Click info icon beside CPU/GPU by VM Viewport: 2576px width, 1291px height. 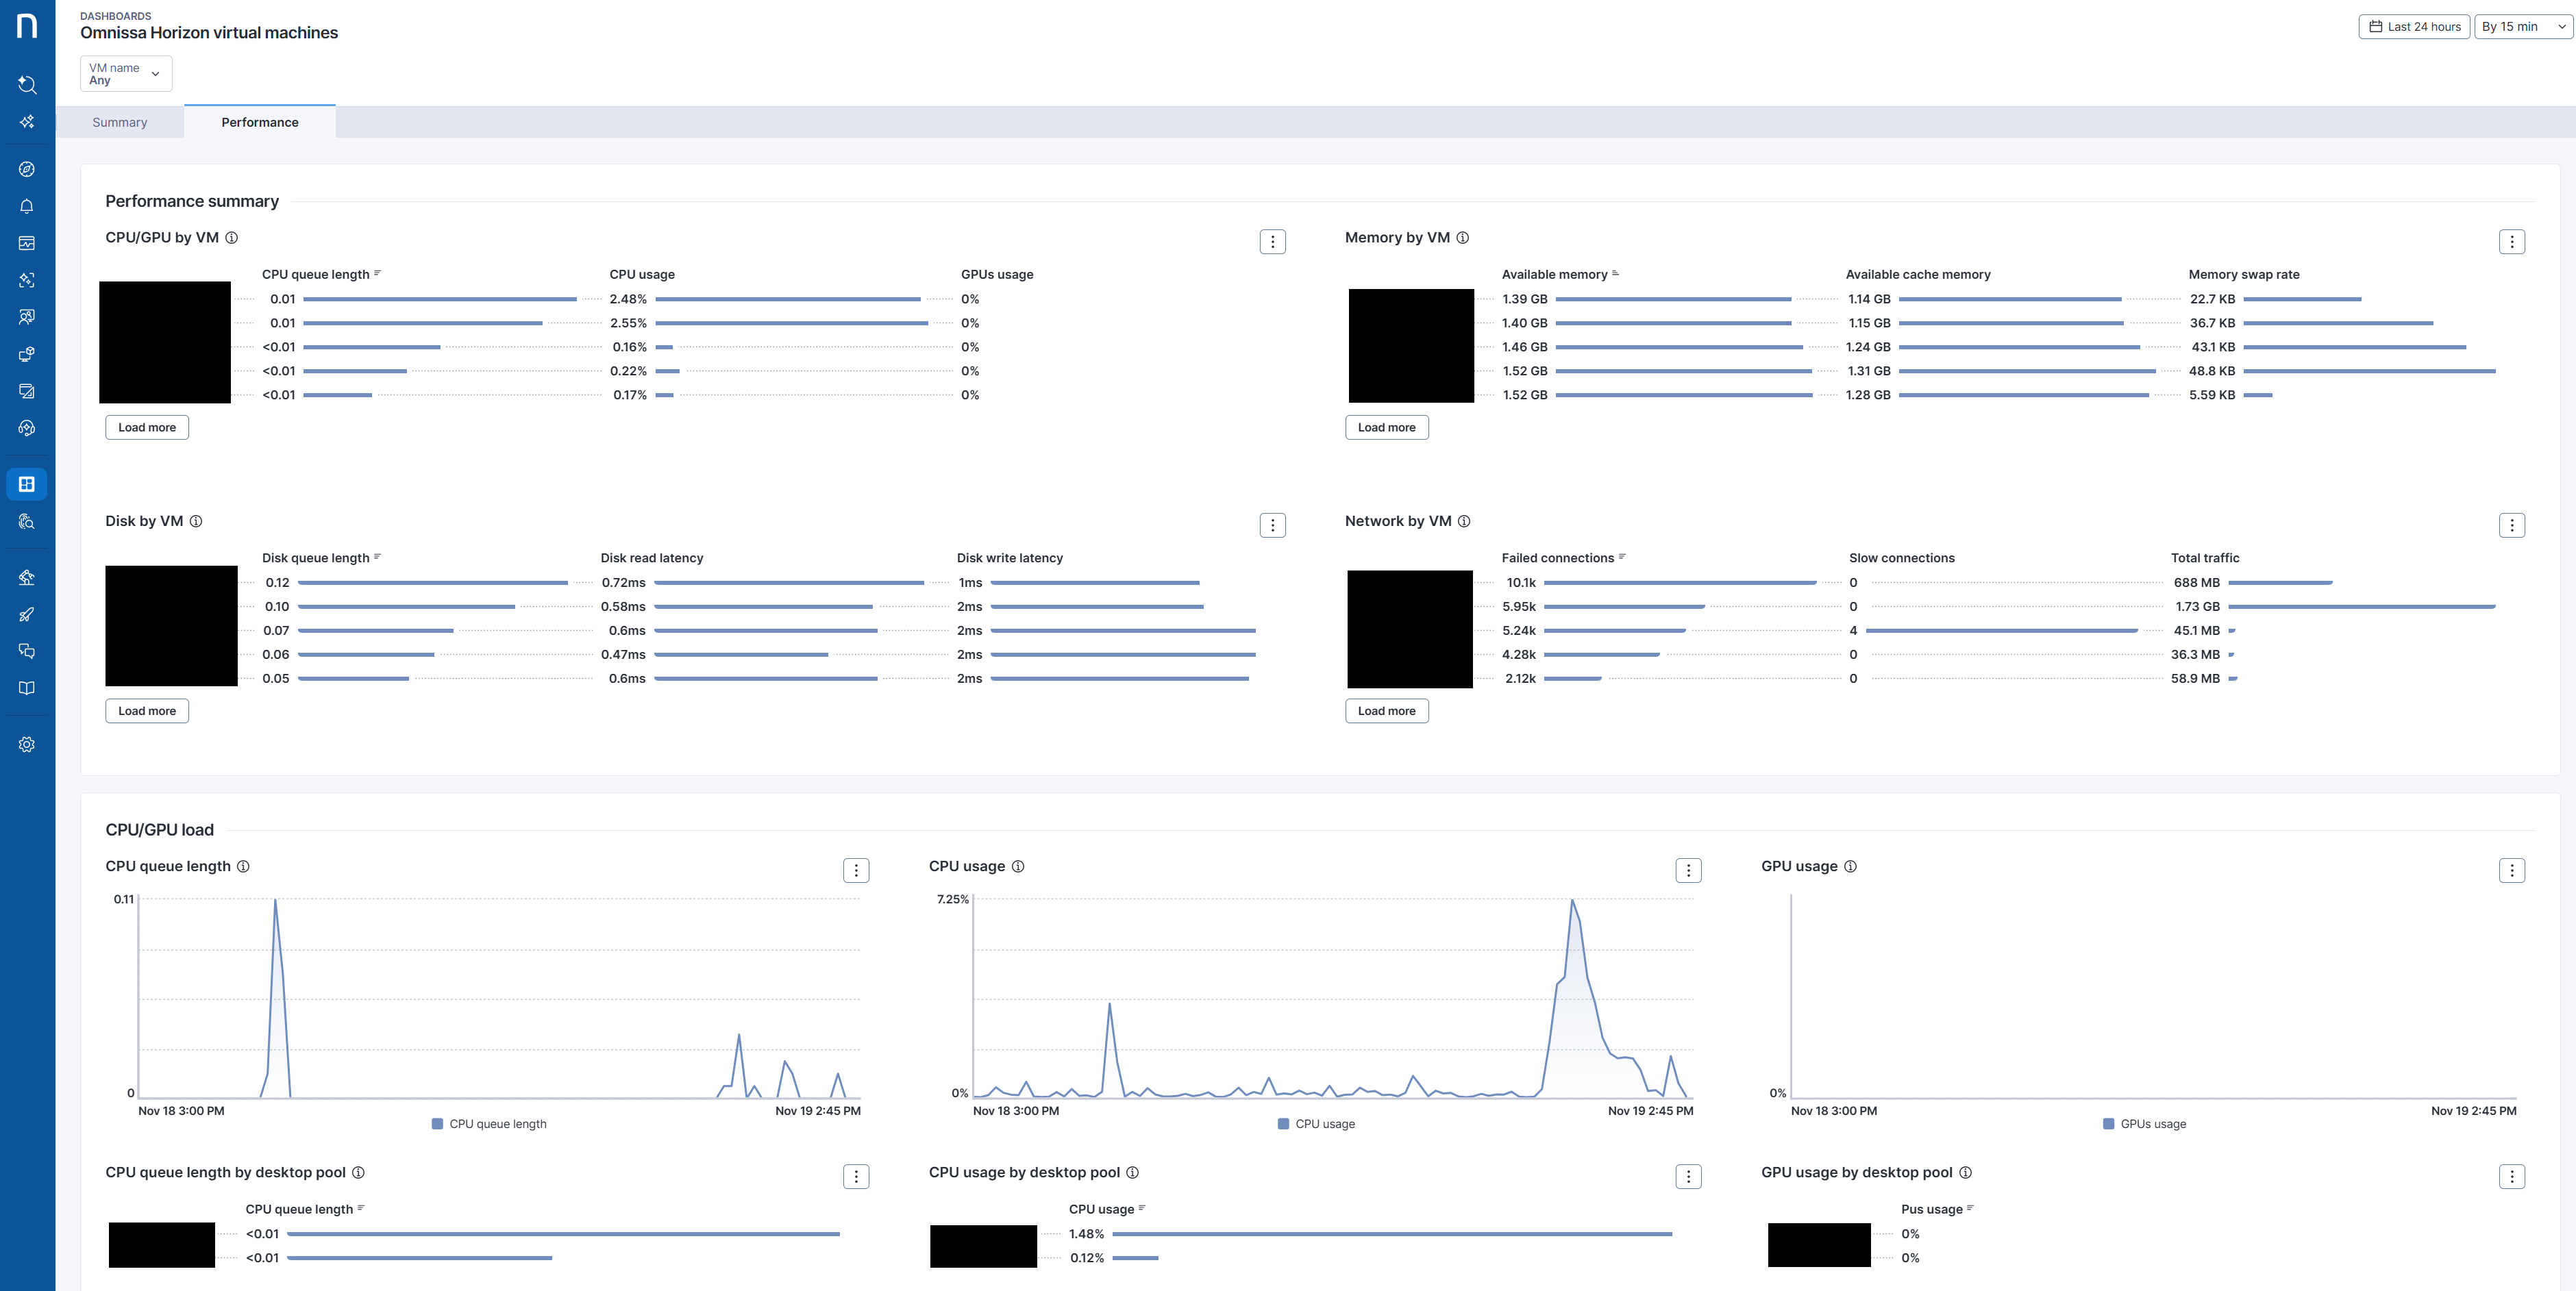click(x=232, y=238)
